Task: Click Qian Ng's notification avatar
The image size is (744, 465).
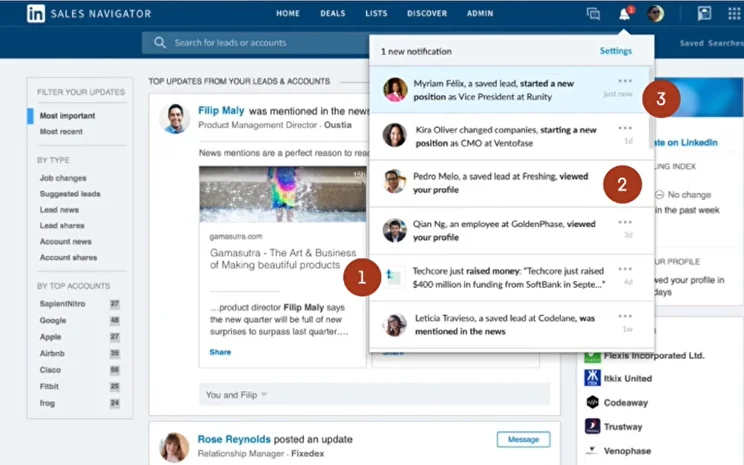Action: point(395,231)
